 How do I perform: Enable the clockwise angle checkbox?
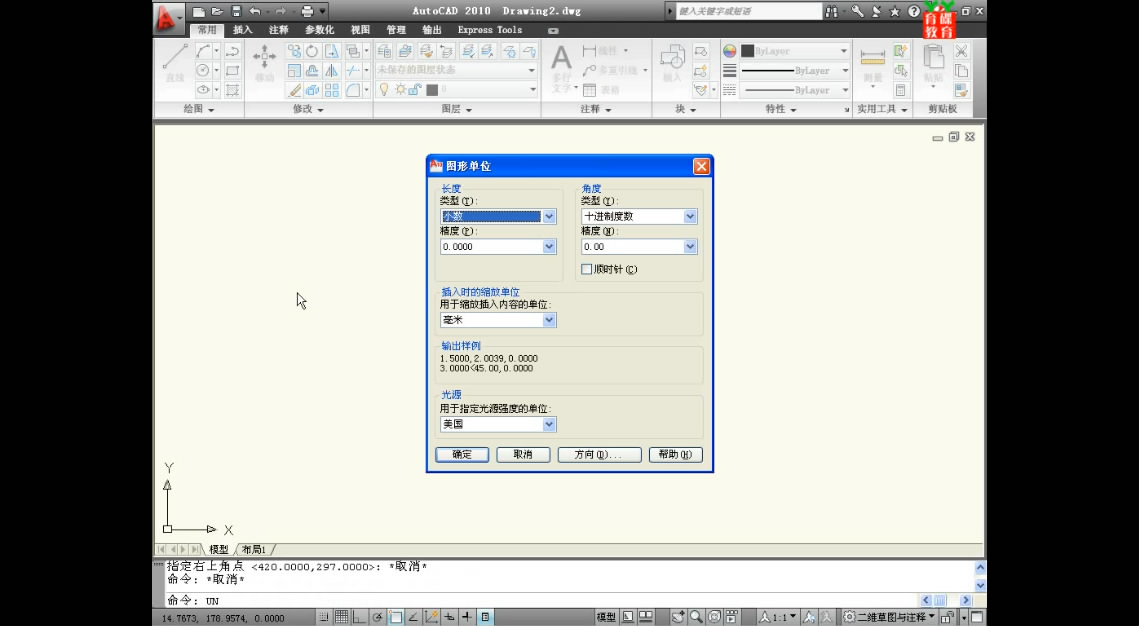pos(587,269)
